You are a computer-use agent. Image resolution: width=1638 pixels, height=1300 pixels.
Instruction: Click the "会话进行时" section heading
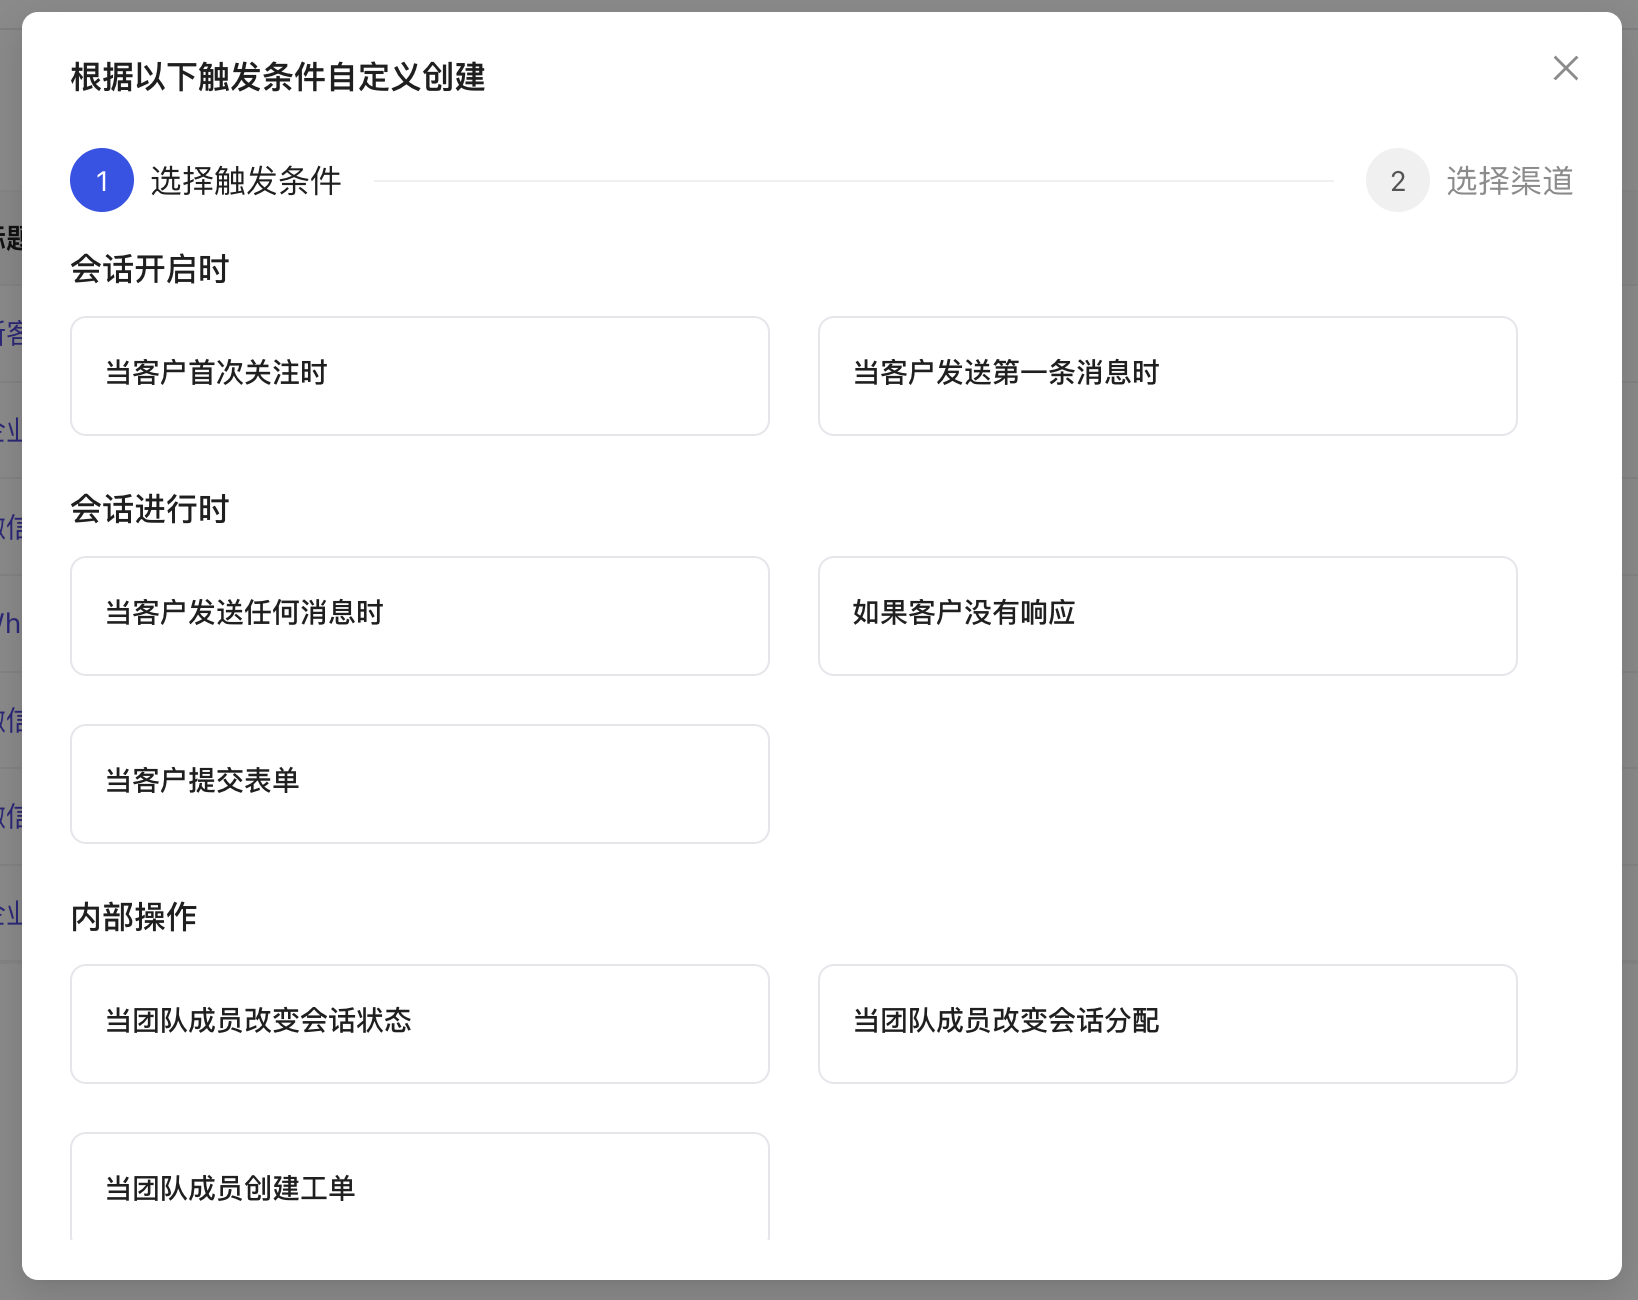point(150,509)
